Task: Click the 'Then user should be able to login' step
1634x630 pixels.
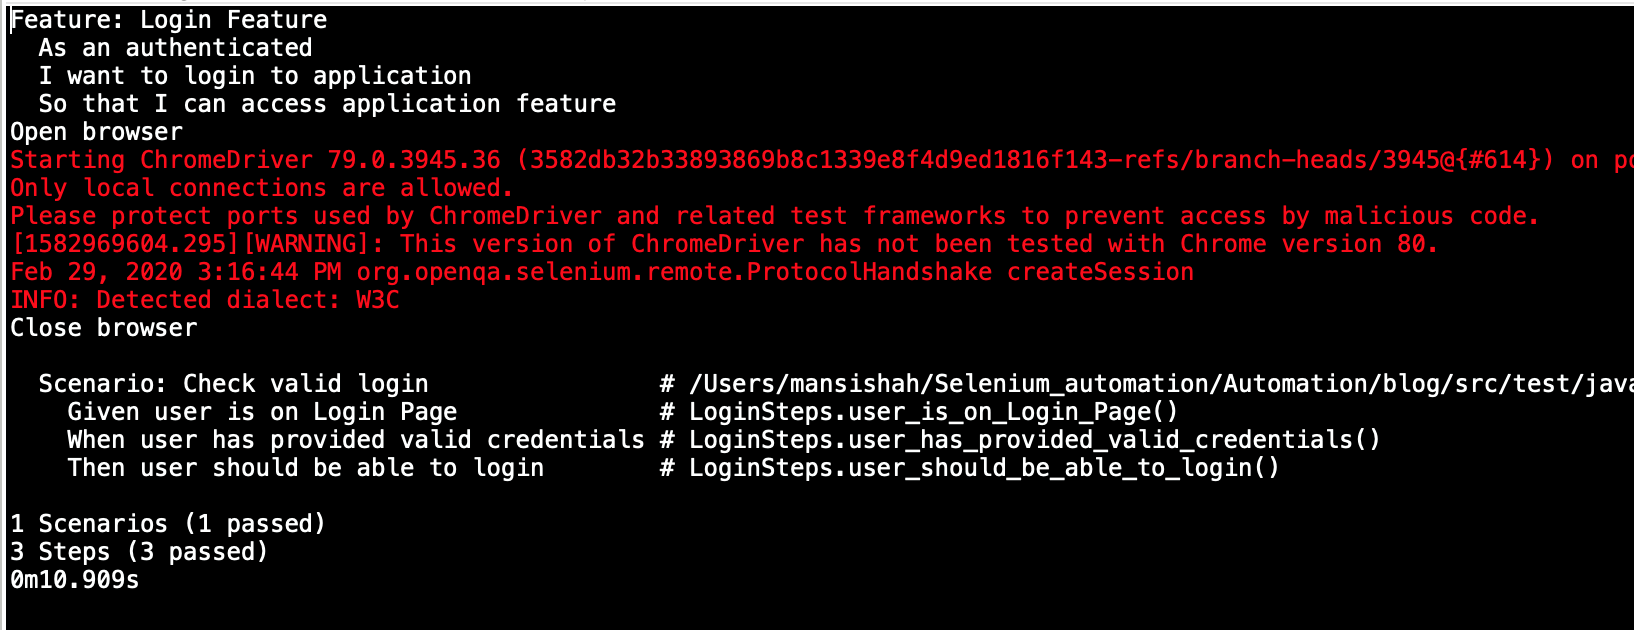Action: 306,468
